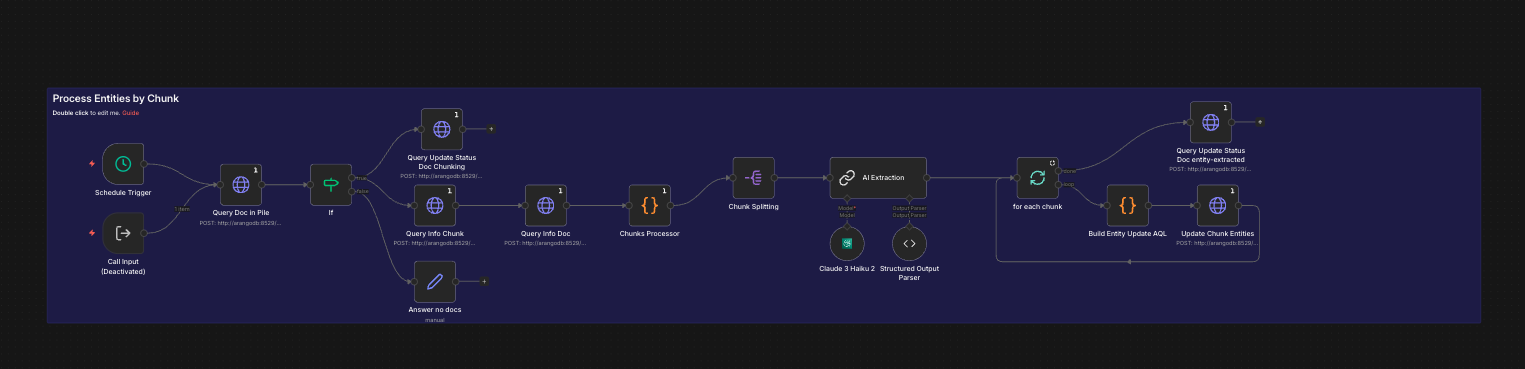Click the 'Claude 3 Haiku 2' label text

point(847,268)
